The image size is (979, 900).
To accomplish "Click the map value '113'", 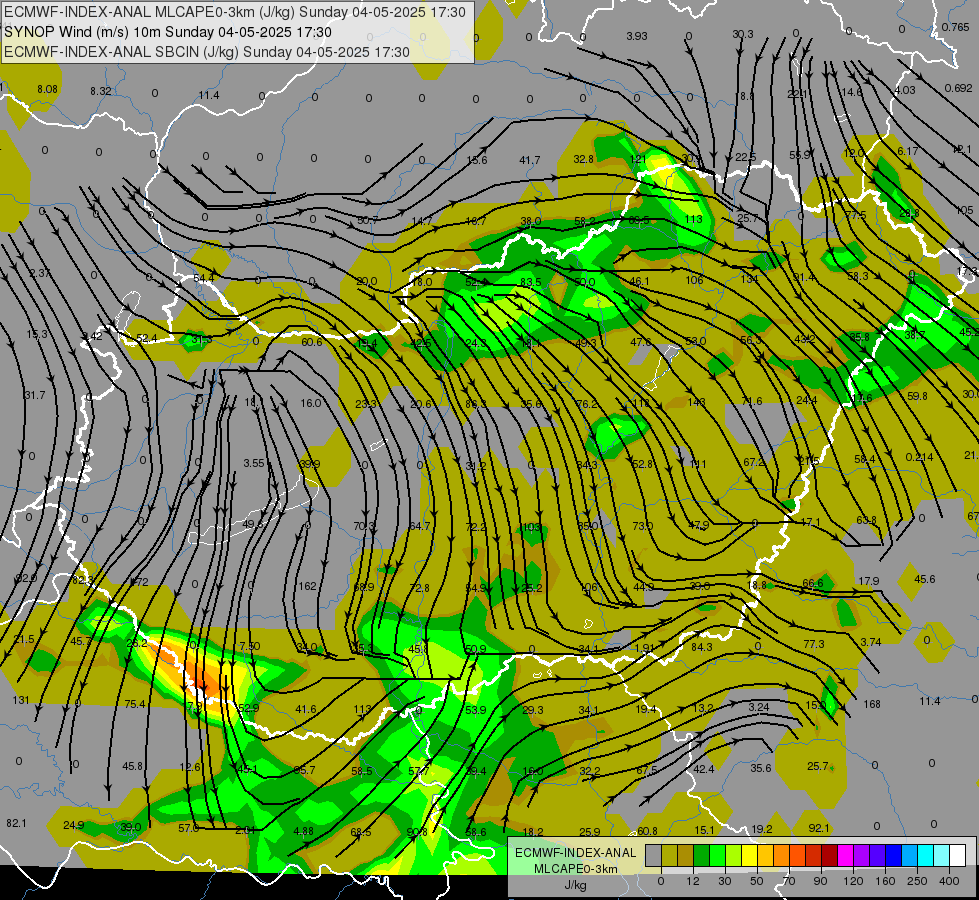I will coord(694,219).
